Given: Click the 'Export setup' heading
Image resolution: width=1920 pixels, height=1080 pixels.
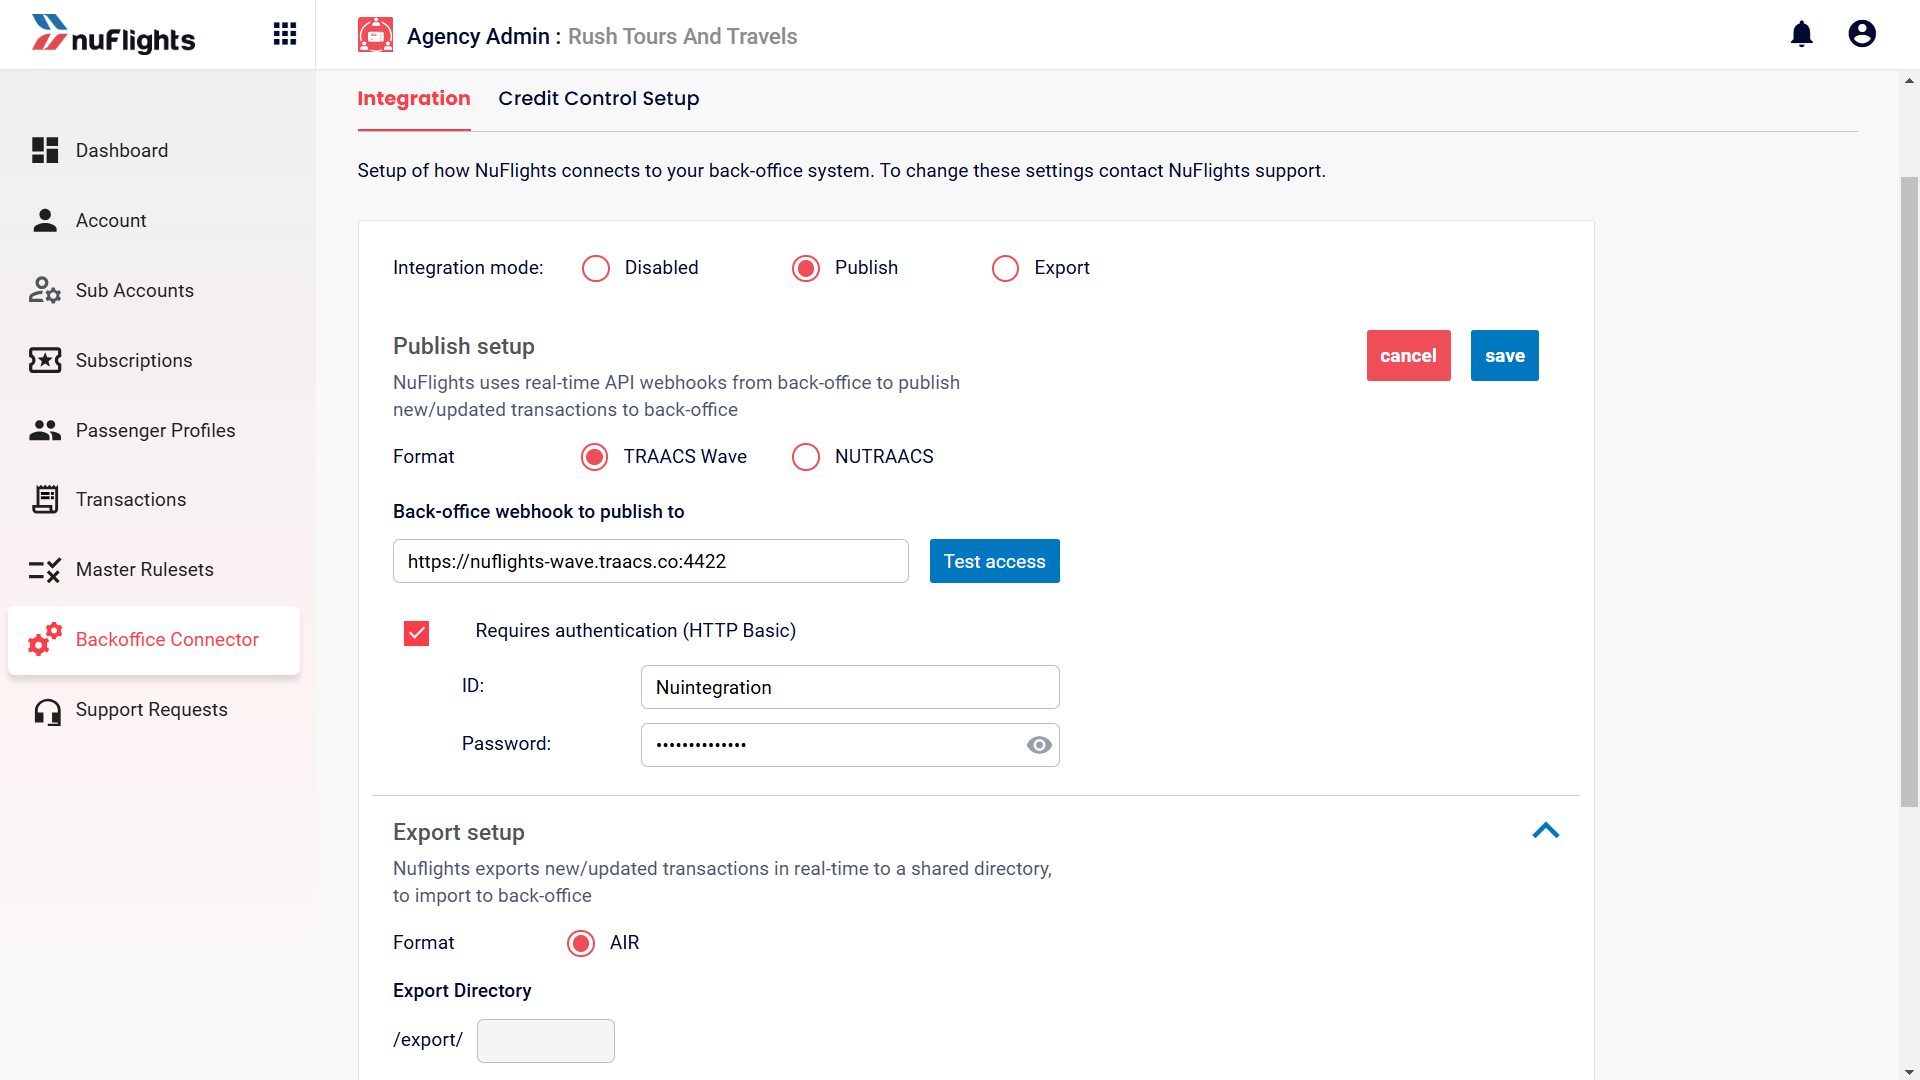Looking at the screenshot, I should [459, 832].
